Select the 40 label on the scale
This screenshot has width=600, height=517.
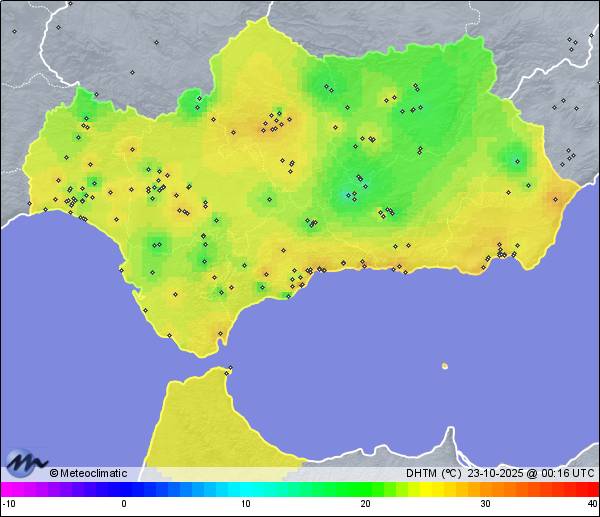pos(591,503)
